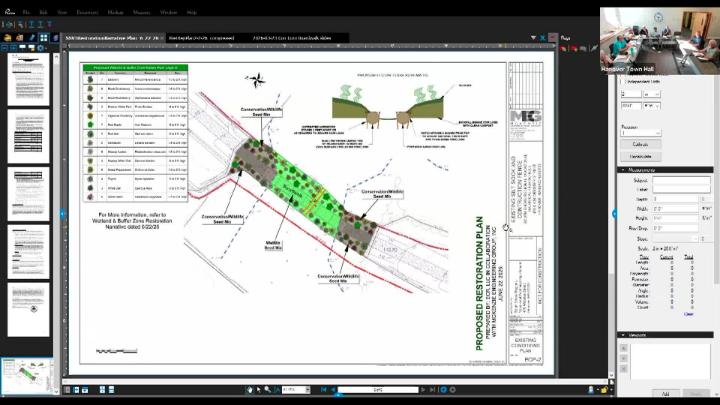
Task: Select page 1 thumbnail
Action: [28, 79]
